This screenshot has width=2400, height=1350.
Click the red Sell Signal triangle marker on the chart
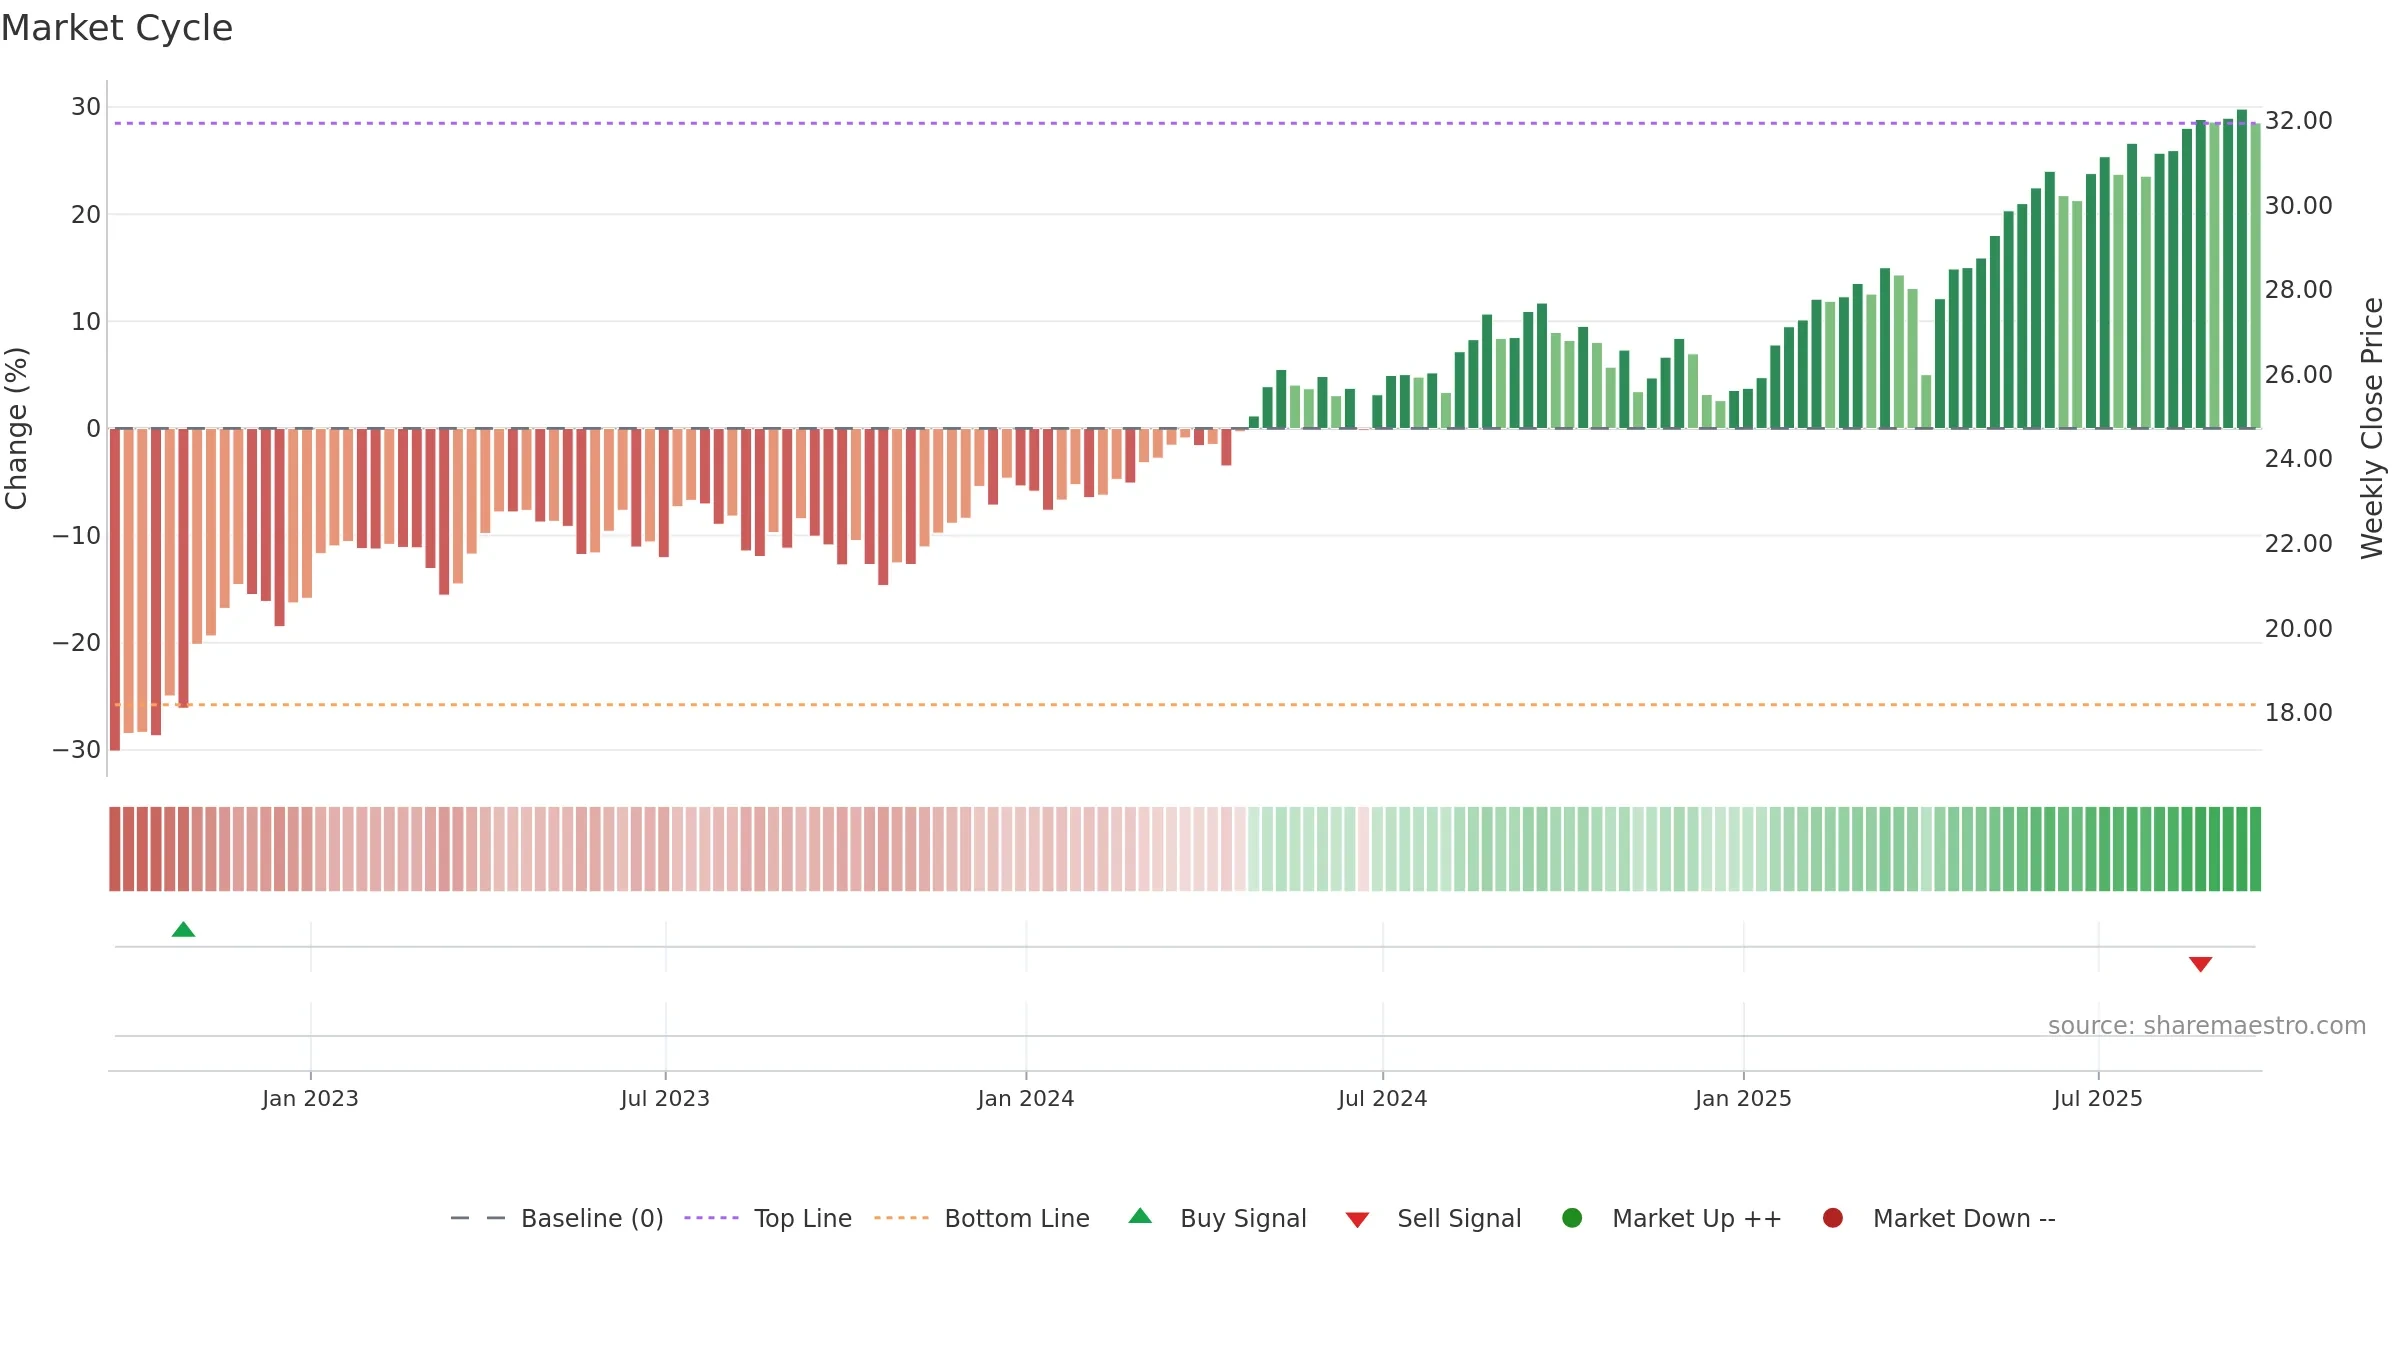tap(2200, 964)
